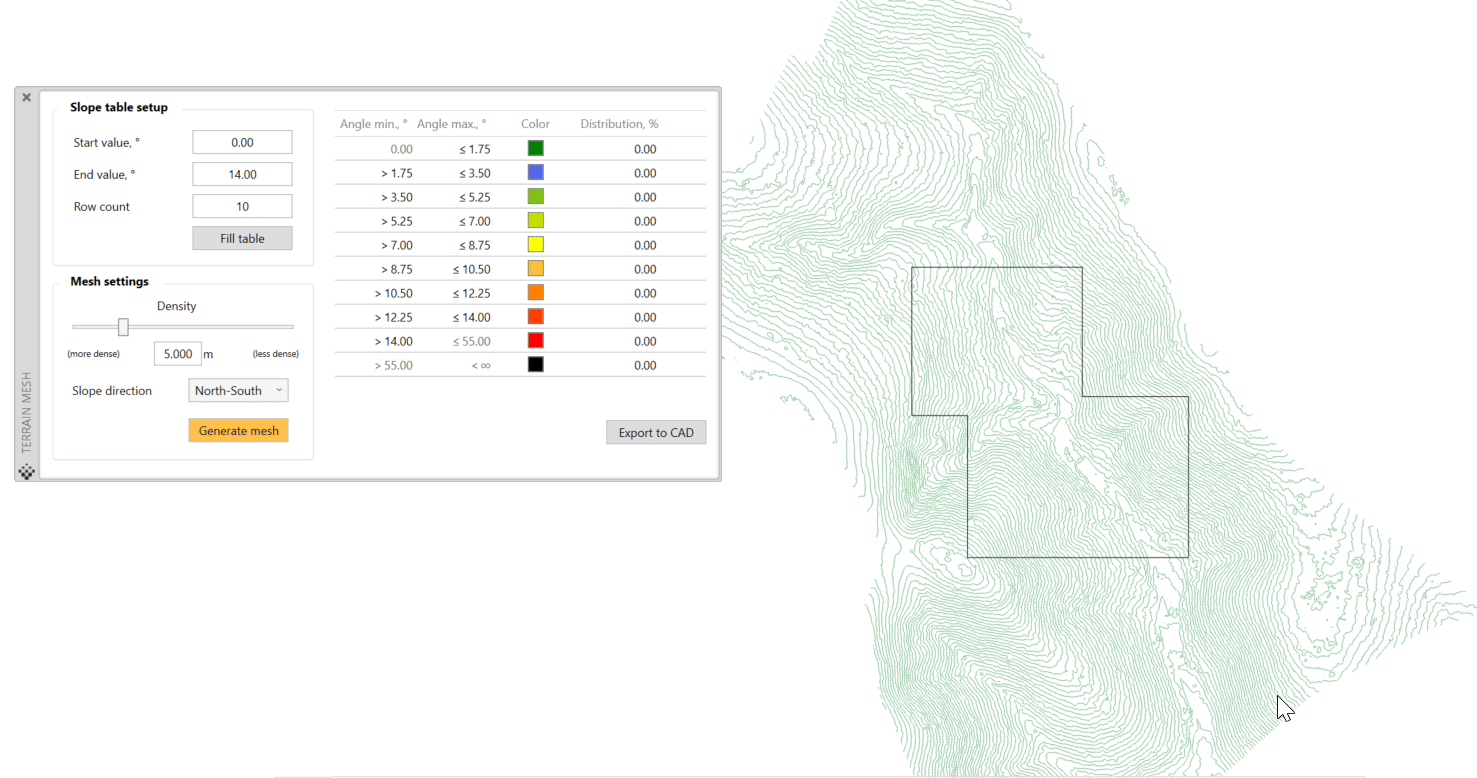Open the black color swatch
The image size is (1477, 778).
[x=536, y=365]
